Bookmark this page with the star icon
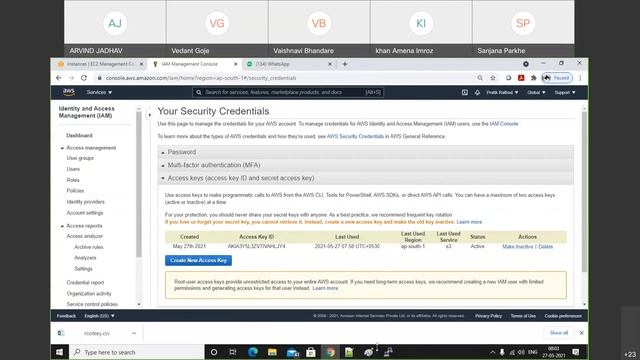This screenshot has height=360, width=640. (493, 78)
